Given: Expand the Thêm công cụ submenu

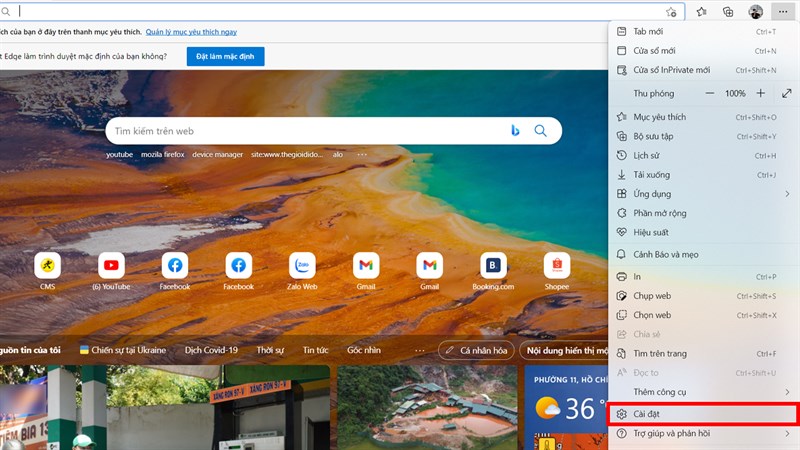Looking at the screenshot, I should 703,392.
